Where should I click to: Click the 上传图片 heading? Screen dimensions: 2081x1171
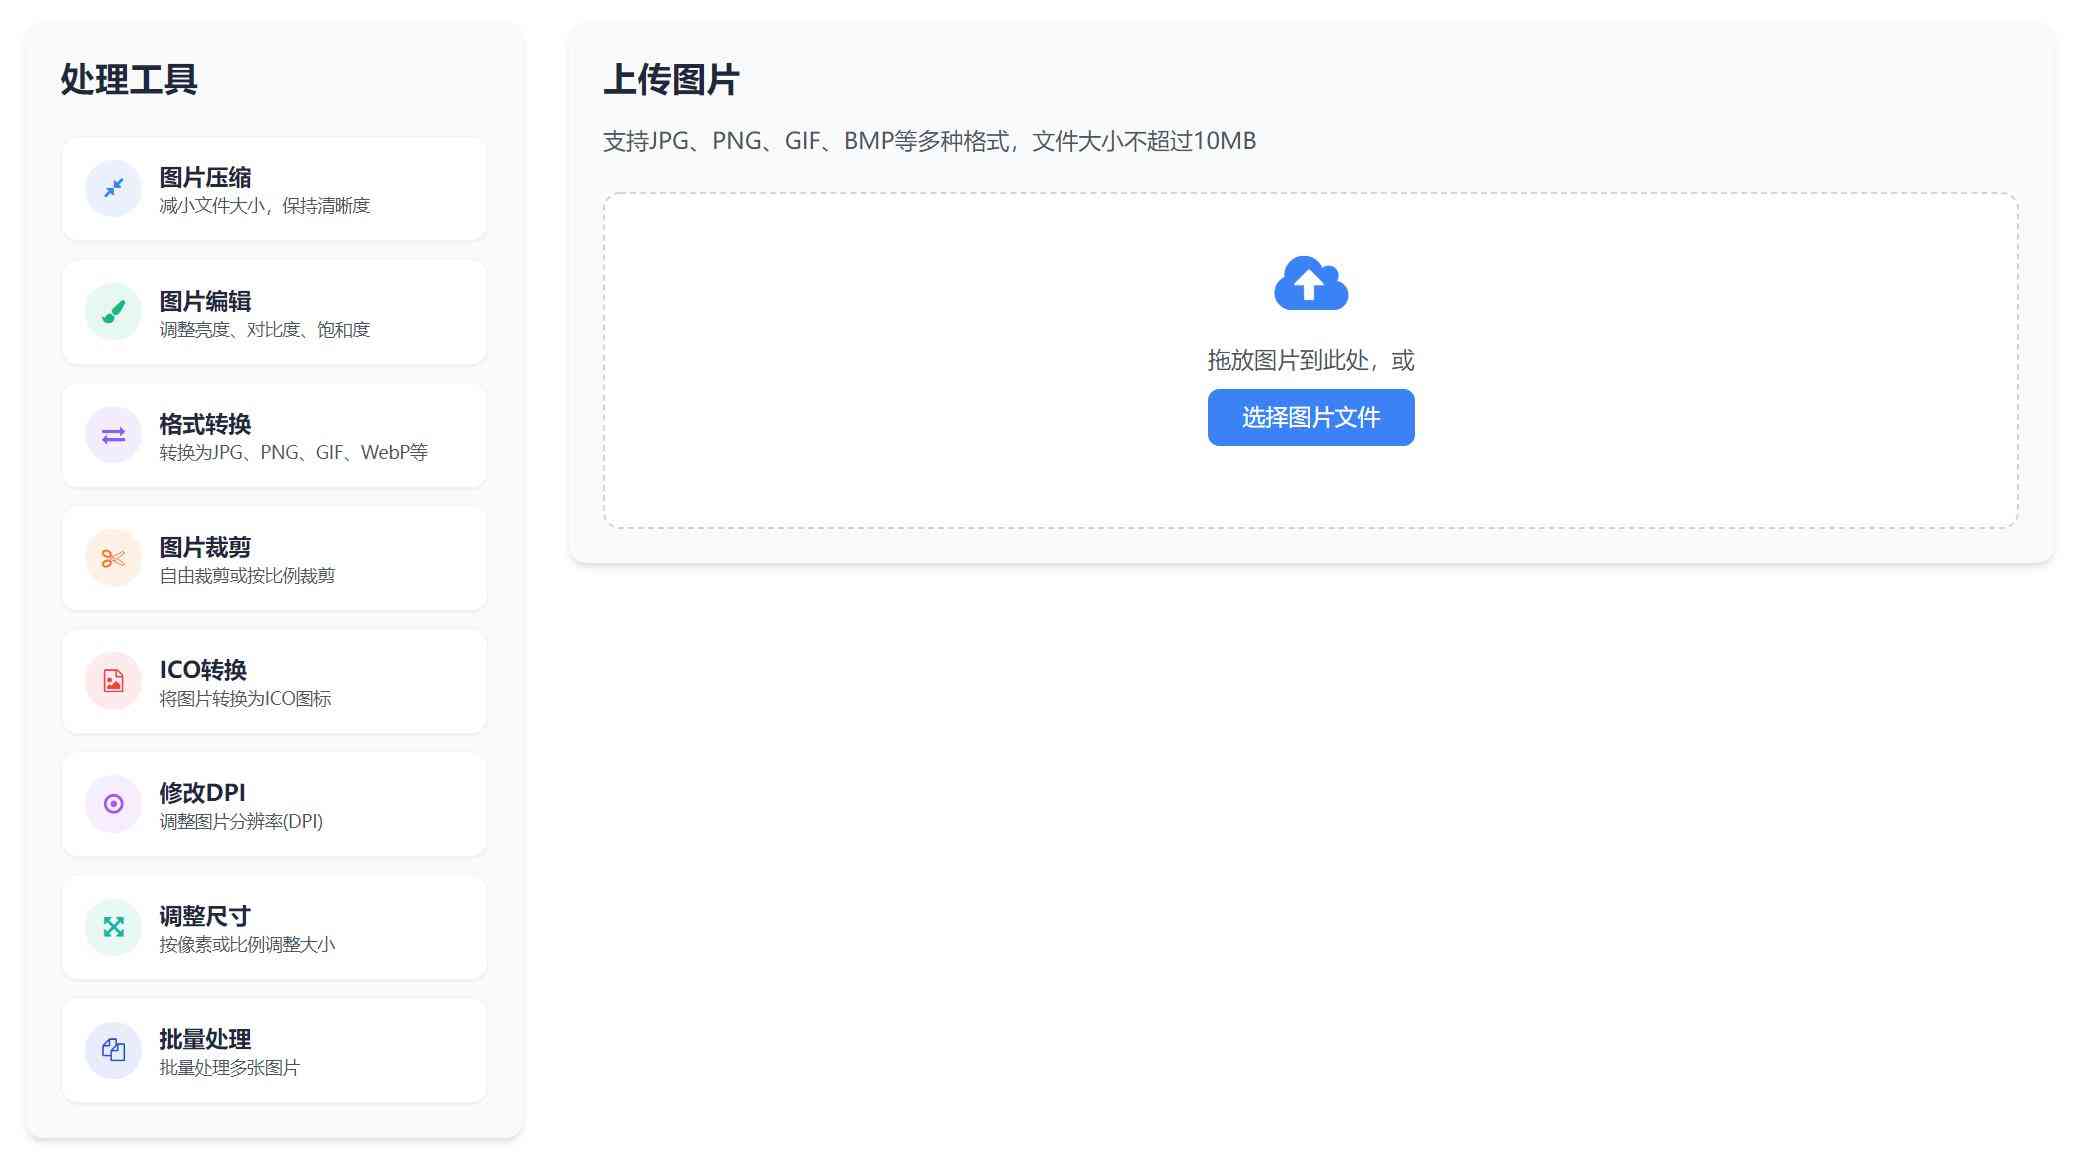pos(671,79)
